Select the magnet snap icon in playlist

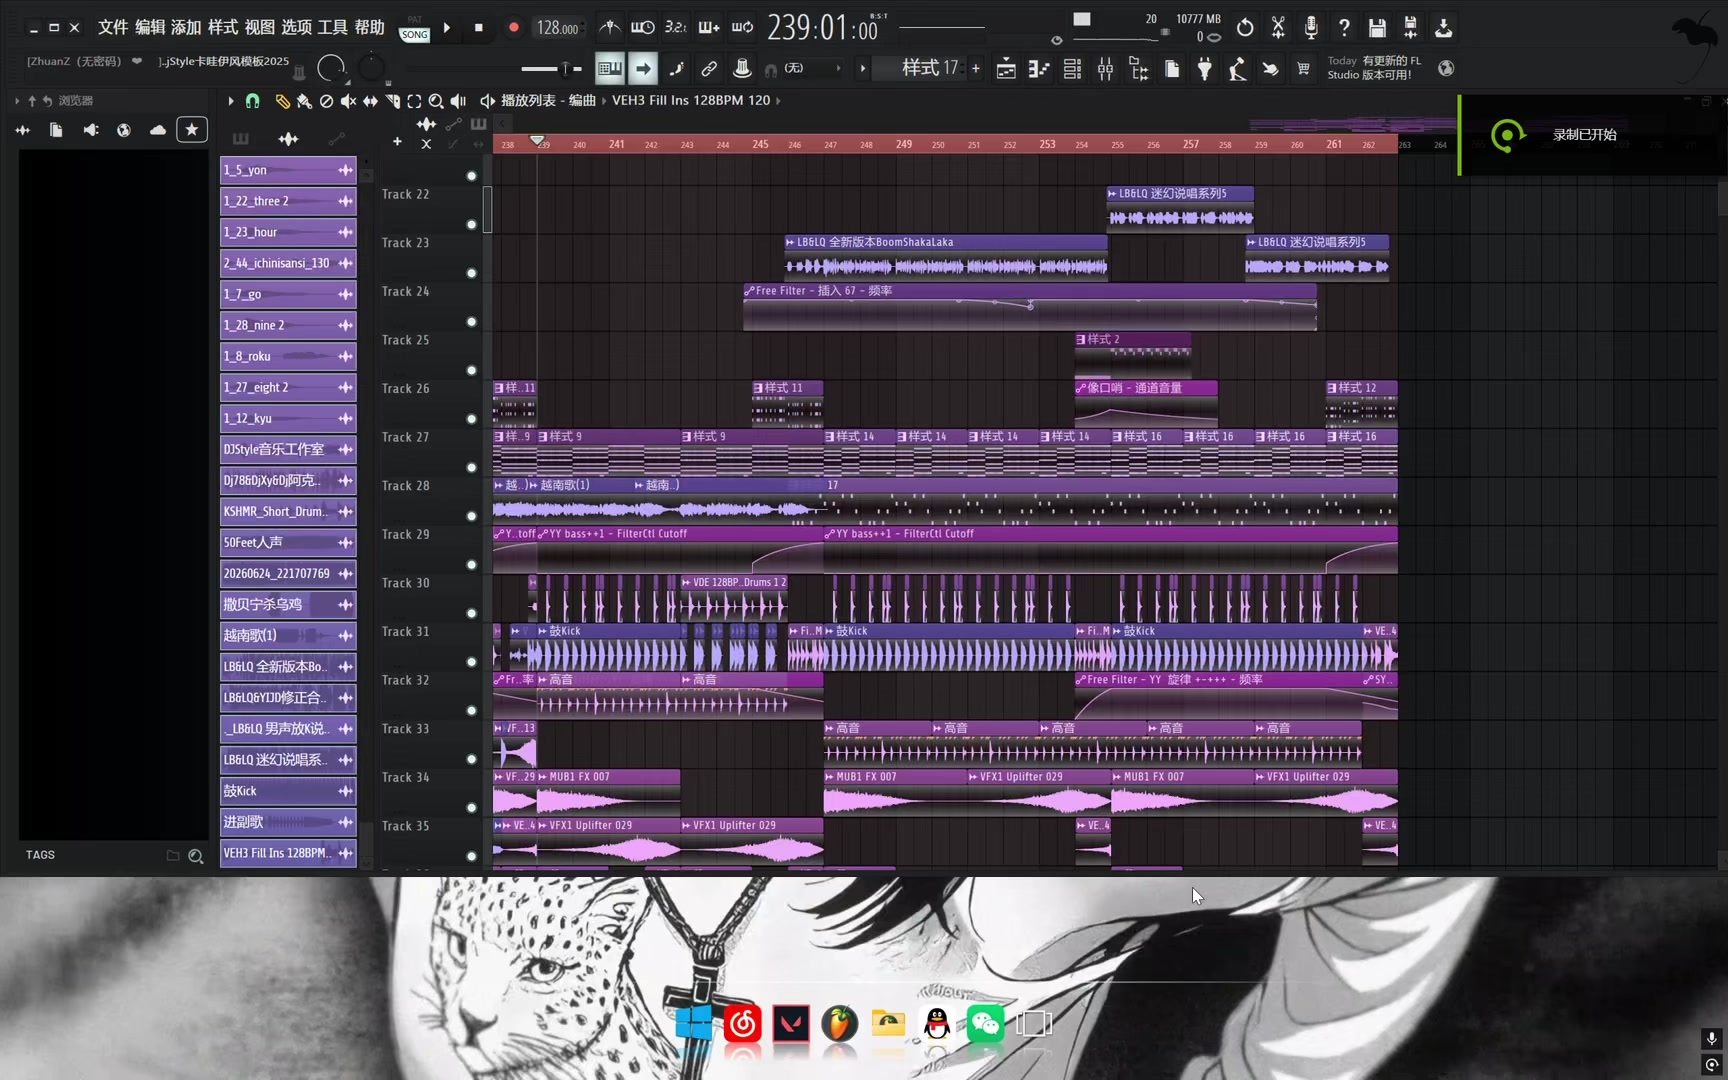tap(253, 101)
